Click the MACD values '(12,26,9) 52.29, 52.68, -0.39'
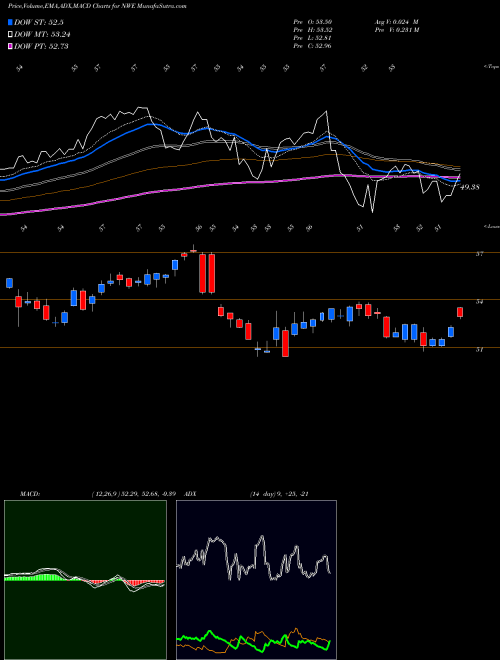Viewport: 500px width, 660px height. pyautogui.click(x=132, y=494)
